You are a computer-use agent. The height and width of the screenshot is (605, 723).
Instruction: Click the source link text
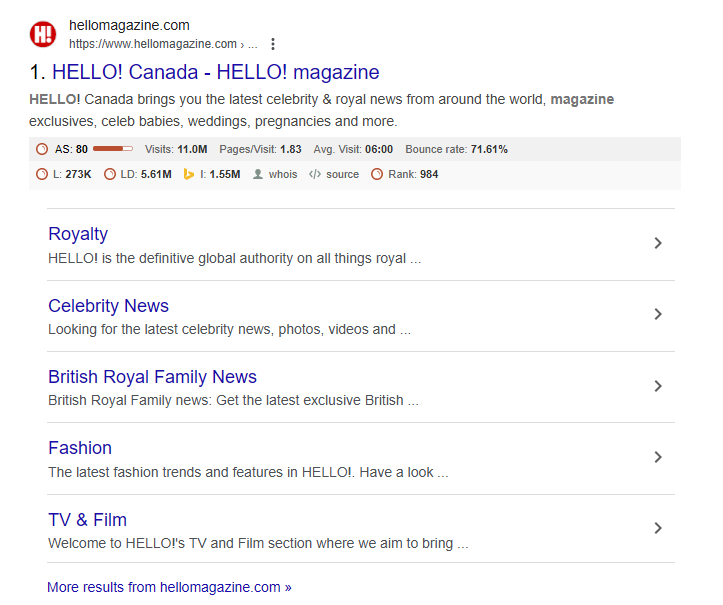343,174
